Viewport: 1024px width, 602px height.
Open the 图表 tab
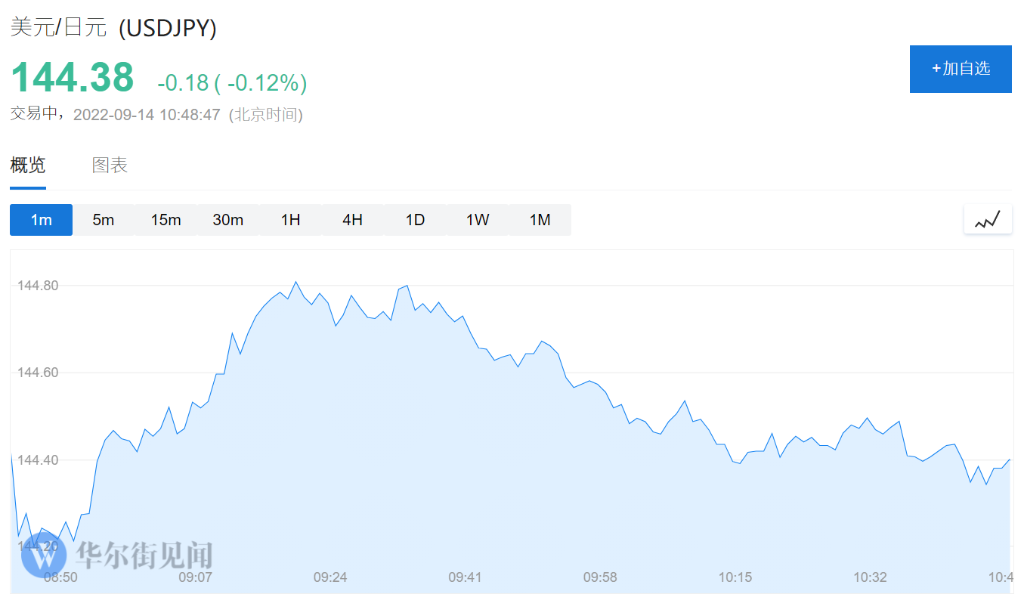[110, 166]
